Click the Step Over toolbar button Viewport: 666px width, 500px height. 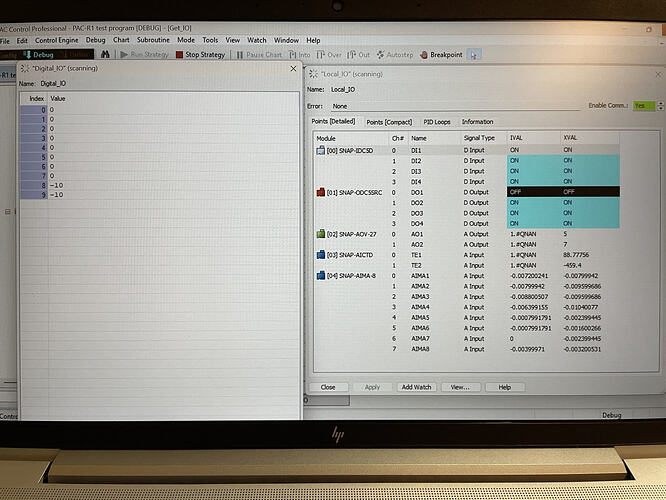329,55
